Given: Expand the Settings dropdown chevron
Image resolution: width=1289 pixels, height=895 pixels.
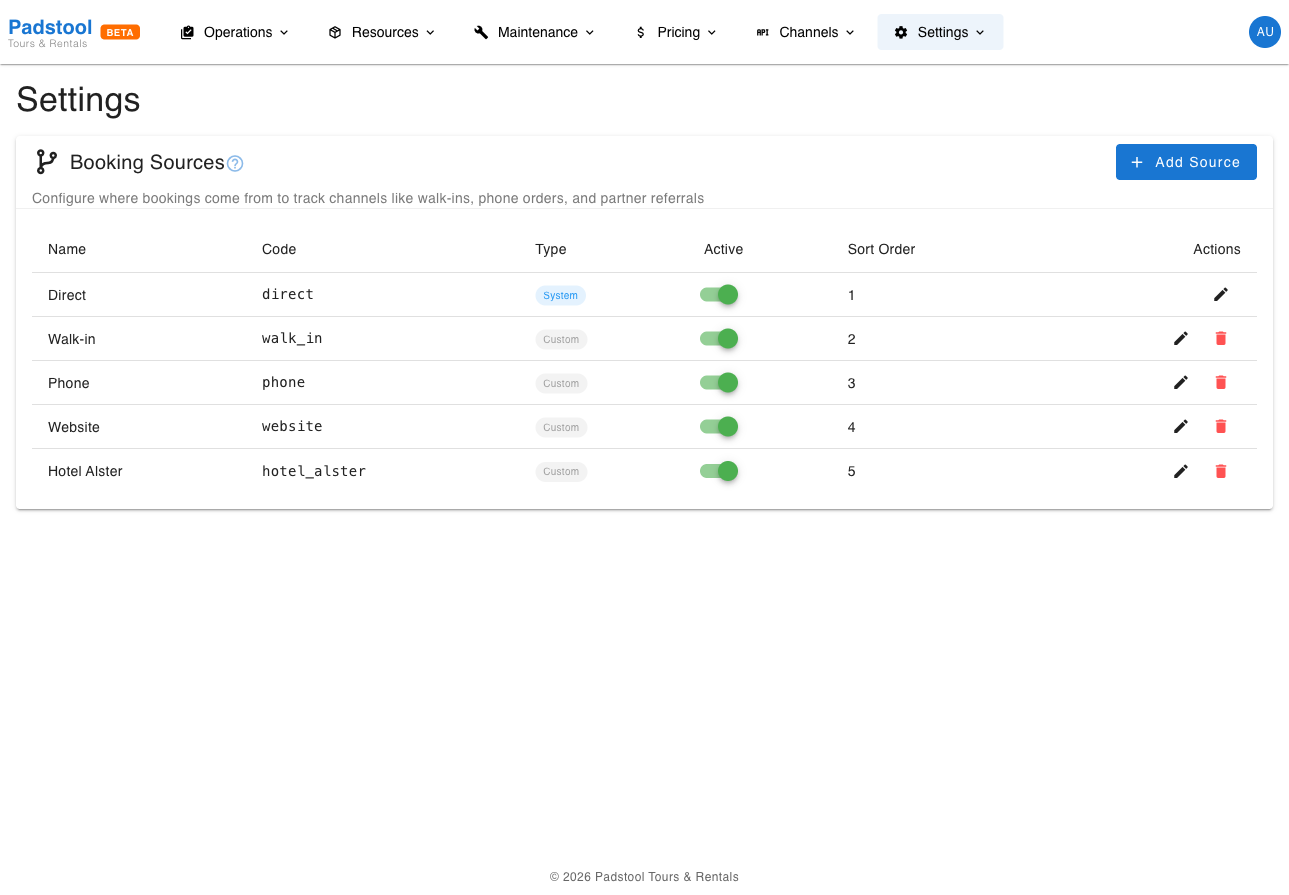Looking at the screenshot, I should point(980,32).
